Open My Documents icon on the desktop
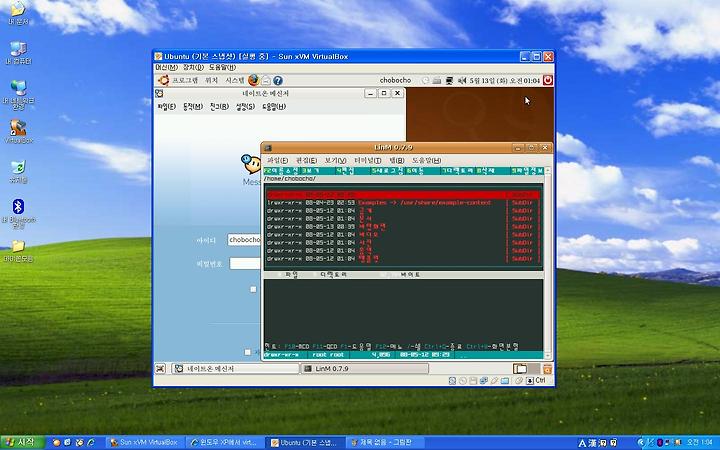Viewport: 720px width, 450px height. [x=18, y=9]
